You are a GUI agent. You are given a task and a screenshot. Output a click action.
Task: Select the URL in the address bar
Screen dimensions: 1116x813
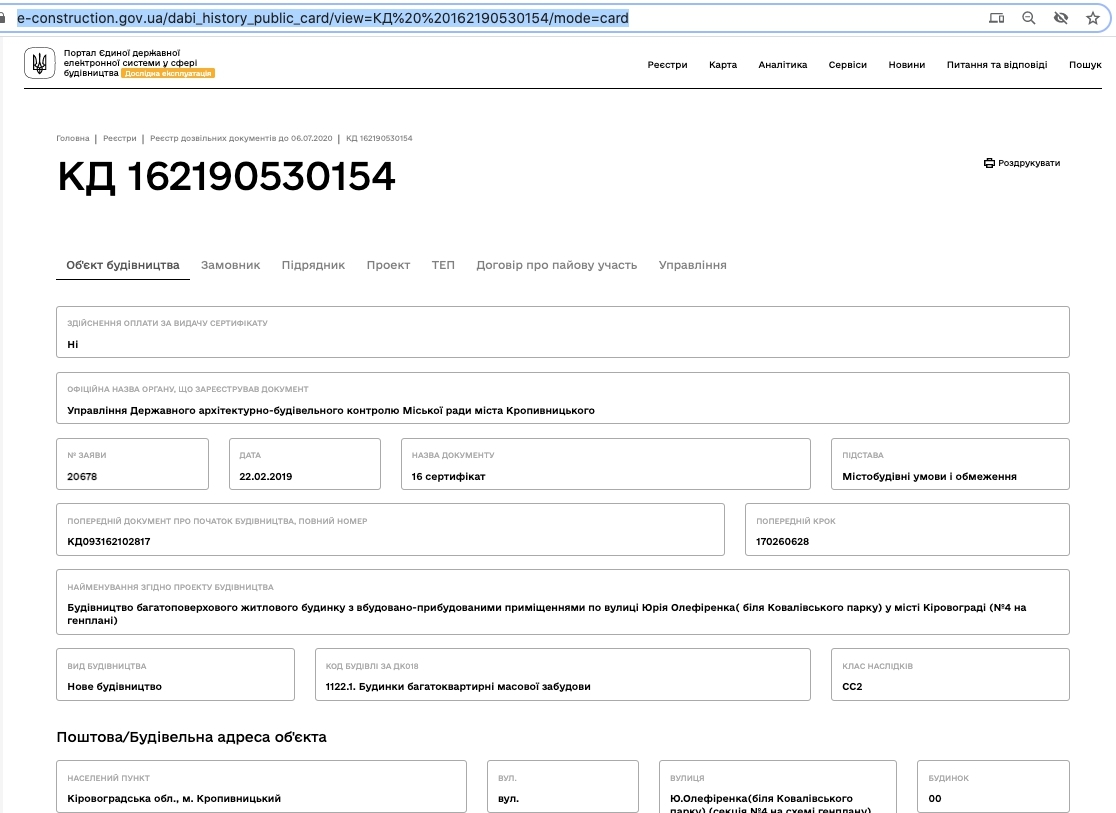pos(322,18)
